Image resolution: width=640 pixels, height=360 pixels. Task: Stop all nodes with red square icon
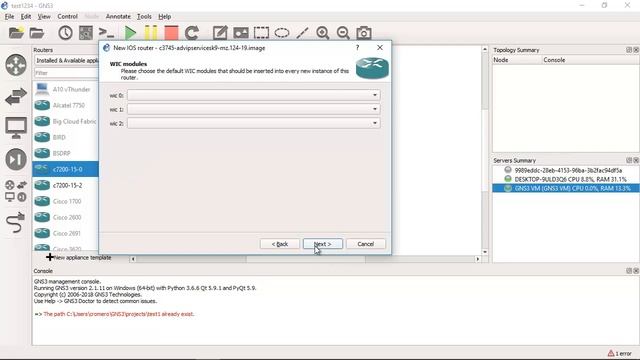click(171, 33)
